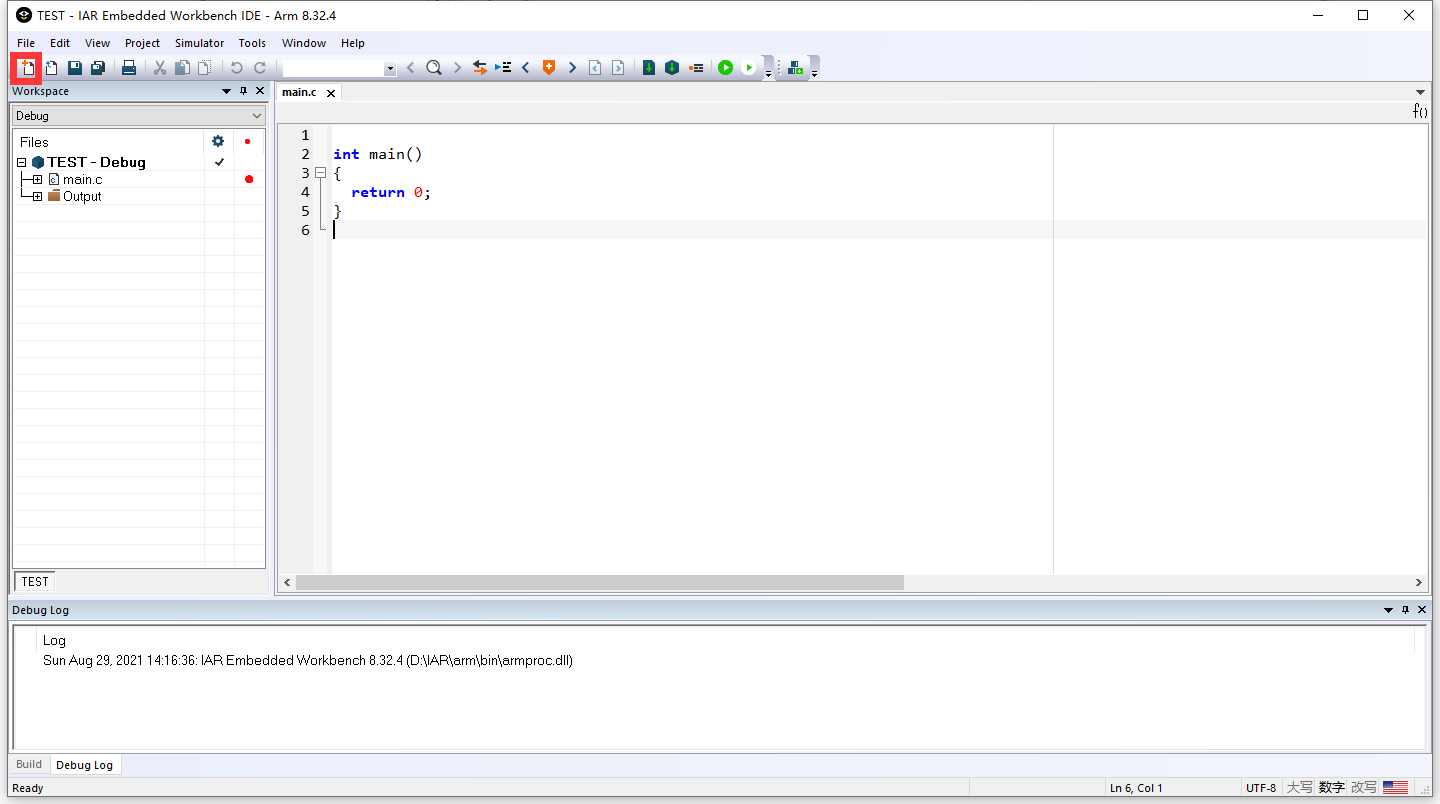This screenshot has width=1440, height=804.
Task: Save the current file via toolbar
Action: (x=74, y=68)
